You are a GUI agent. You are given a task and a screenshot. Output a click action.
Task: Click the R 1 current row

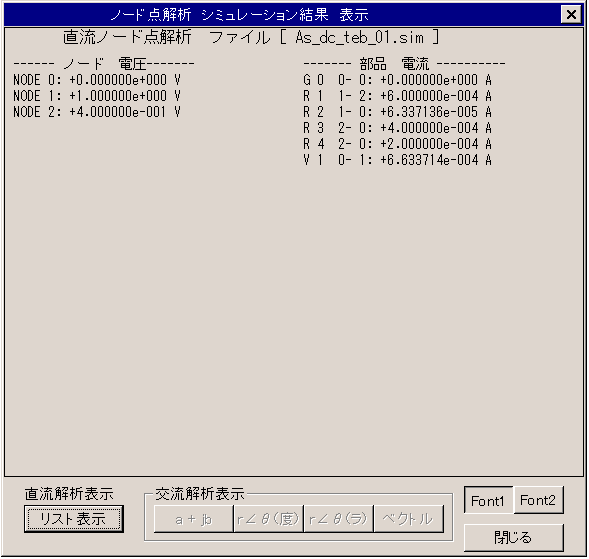pyautogui.click(x=397, y=96)
